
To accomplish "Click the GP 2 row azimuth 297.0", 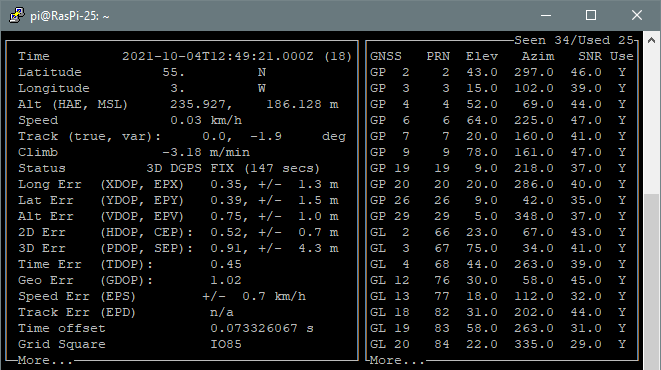I will (x=534, y=72).
